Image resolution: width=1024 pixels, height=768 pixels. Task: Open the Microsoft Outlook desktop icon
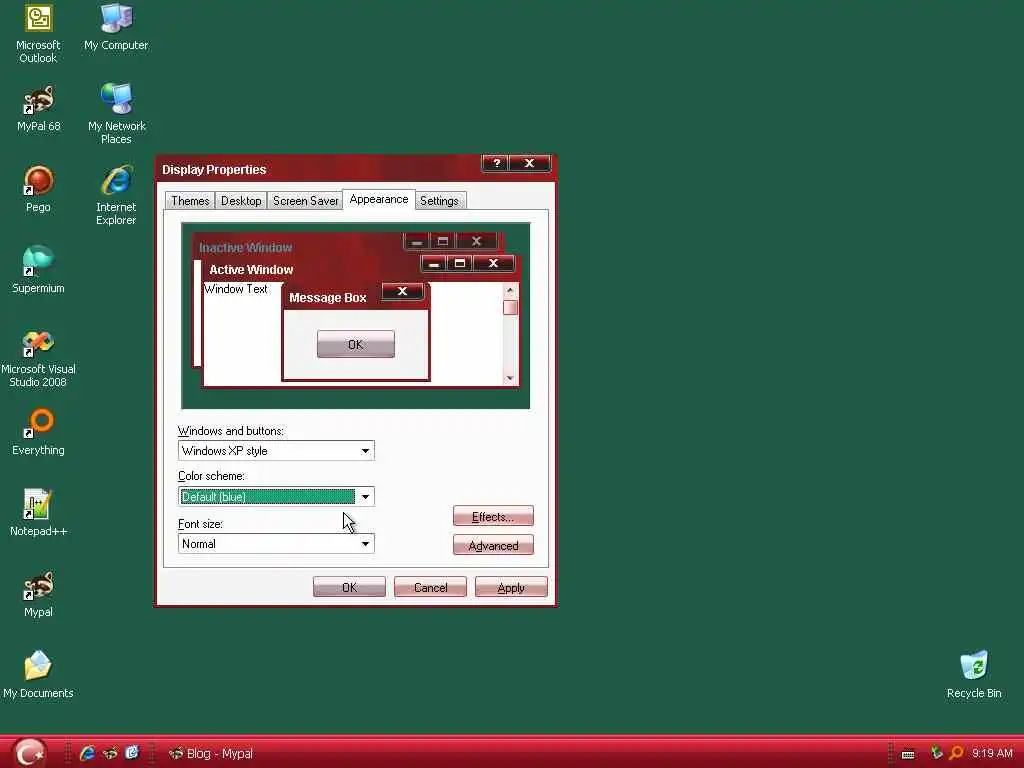click(x=38, y=33)
